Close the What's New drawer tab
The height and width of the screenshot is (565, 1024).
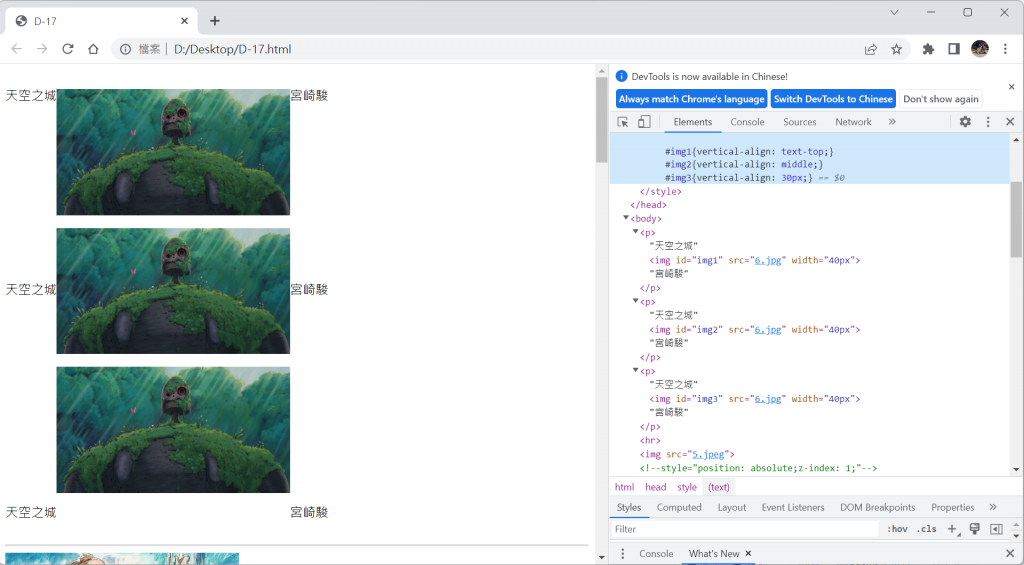coord(748,553)
